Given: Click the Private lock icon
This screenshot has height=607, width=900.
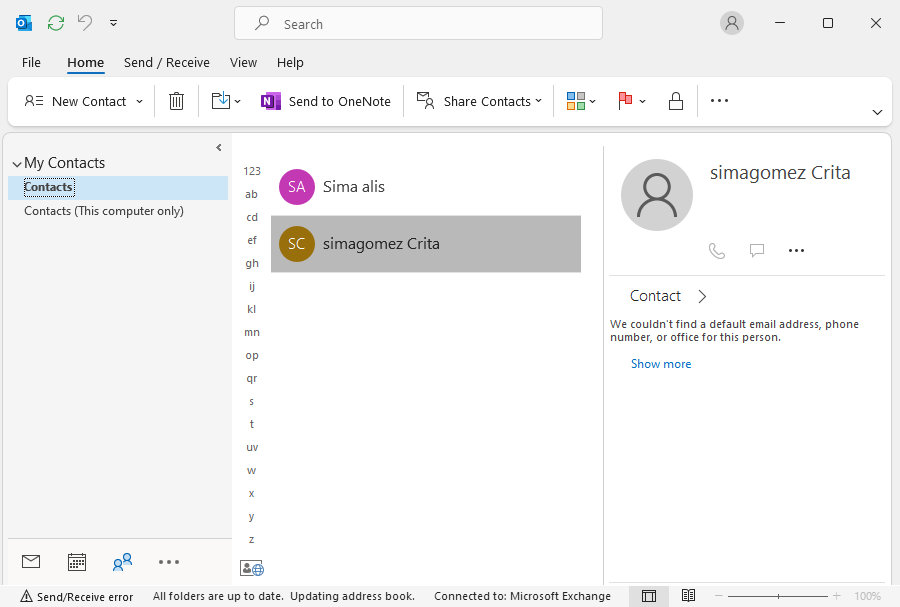Looking at the screenshot, I should pyautogui.click(x=676, y=101).
